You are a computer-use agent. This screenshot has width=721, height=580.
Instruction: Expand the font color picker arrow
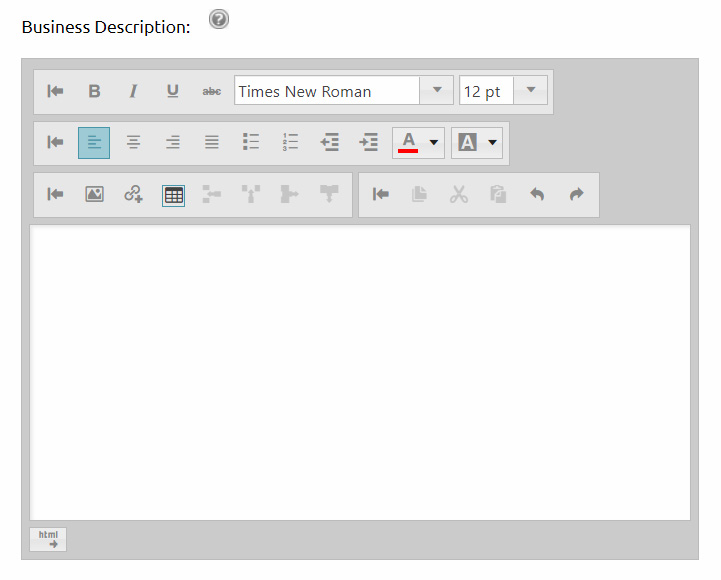[x=434, y=143]
